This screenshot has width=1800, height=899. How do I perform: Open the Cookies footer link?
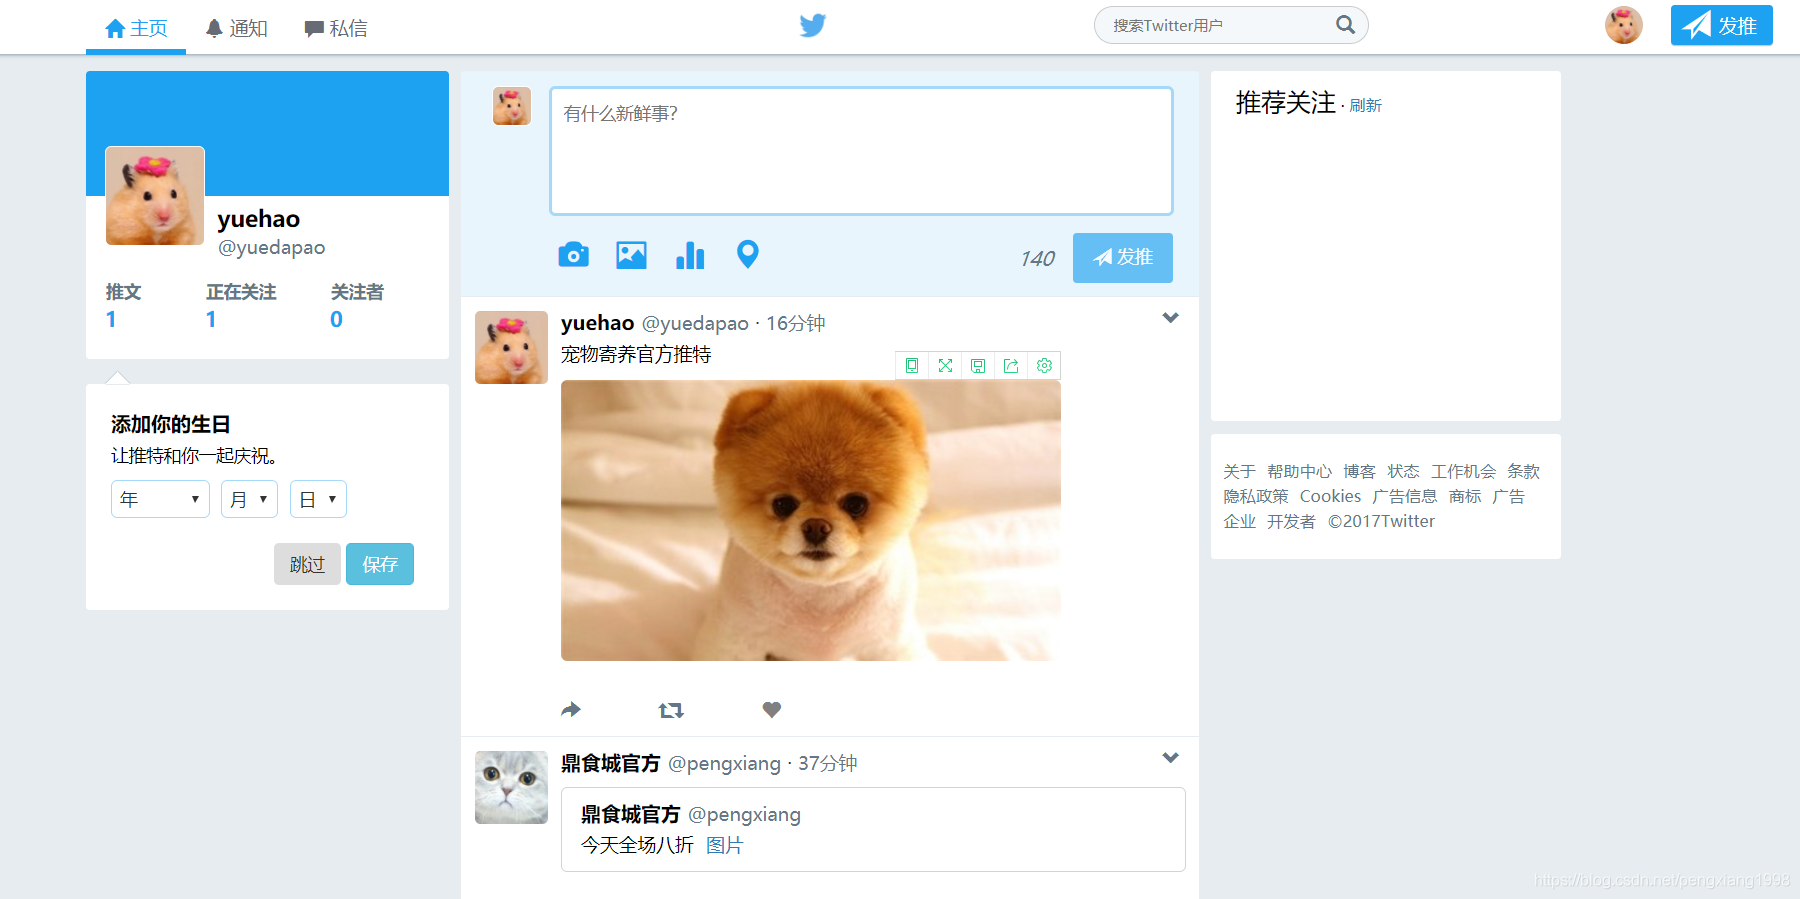[x=1330, y=496]
